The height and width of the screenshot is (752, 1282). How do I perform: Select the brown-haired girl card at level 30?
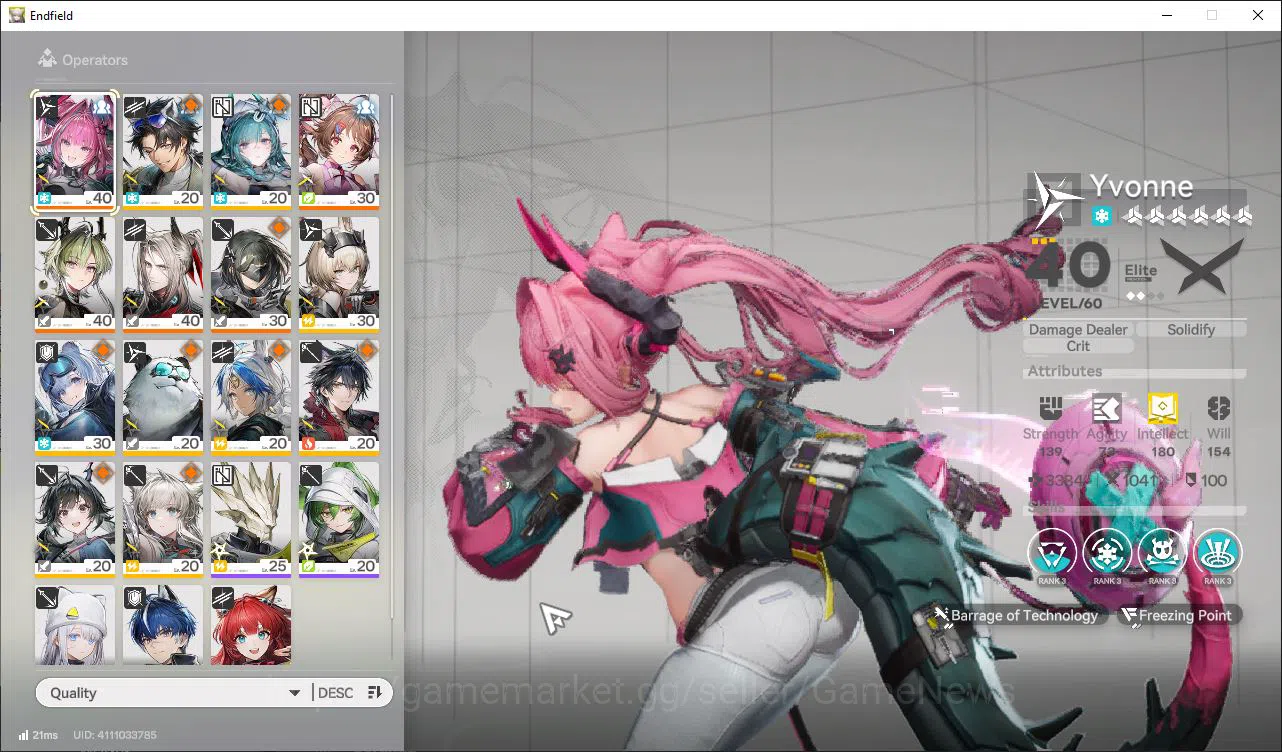(x=339, y=151)
